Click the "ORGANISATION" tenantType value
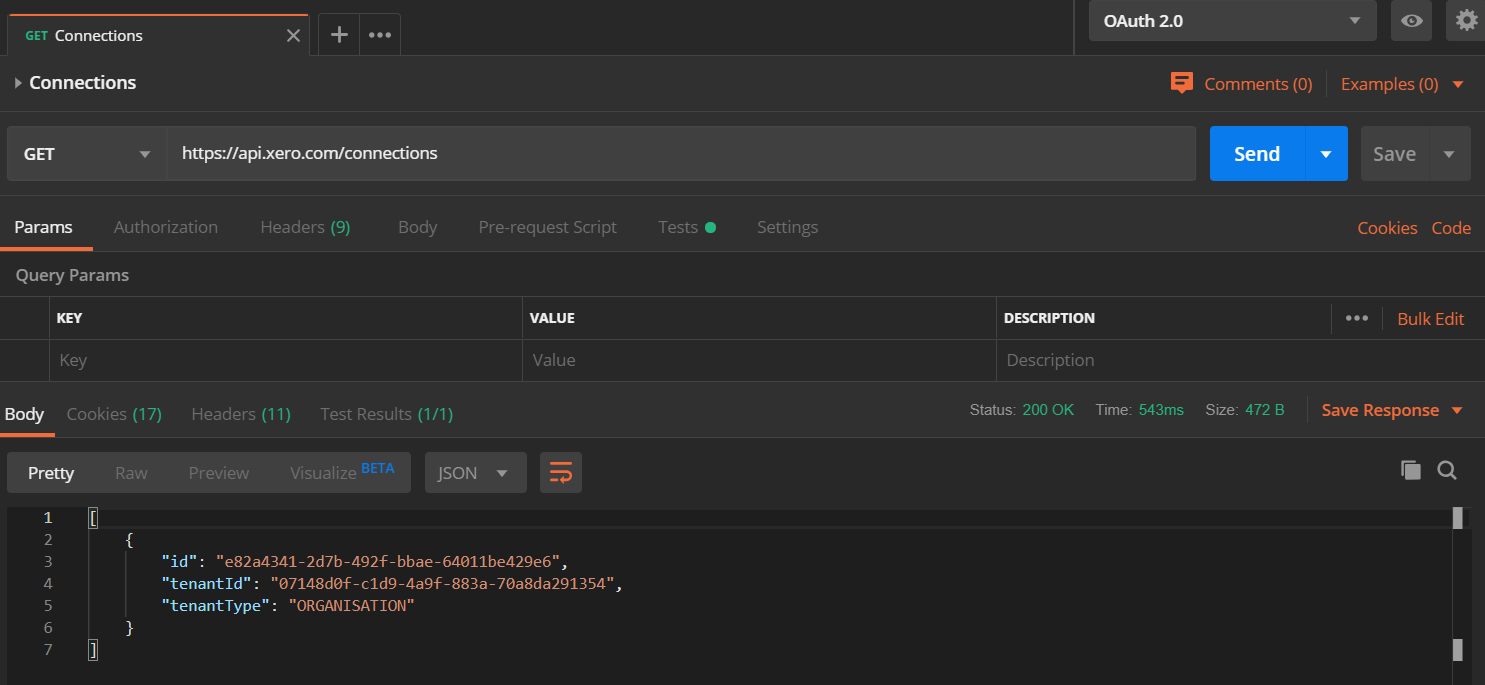 click(x=351, y=606)
